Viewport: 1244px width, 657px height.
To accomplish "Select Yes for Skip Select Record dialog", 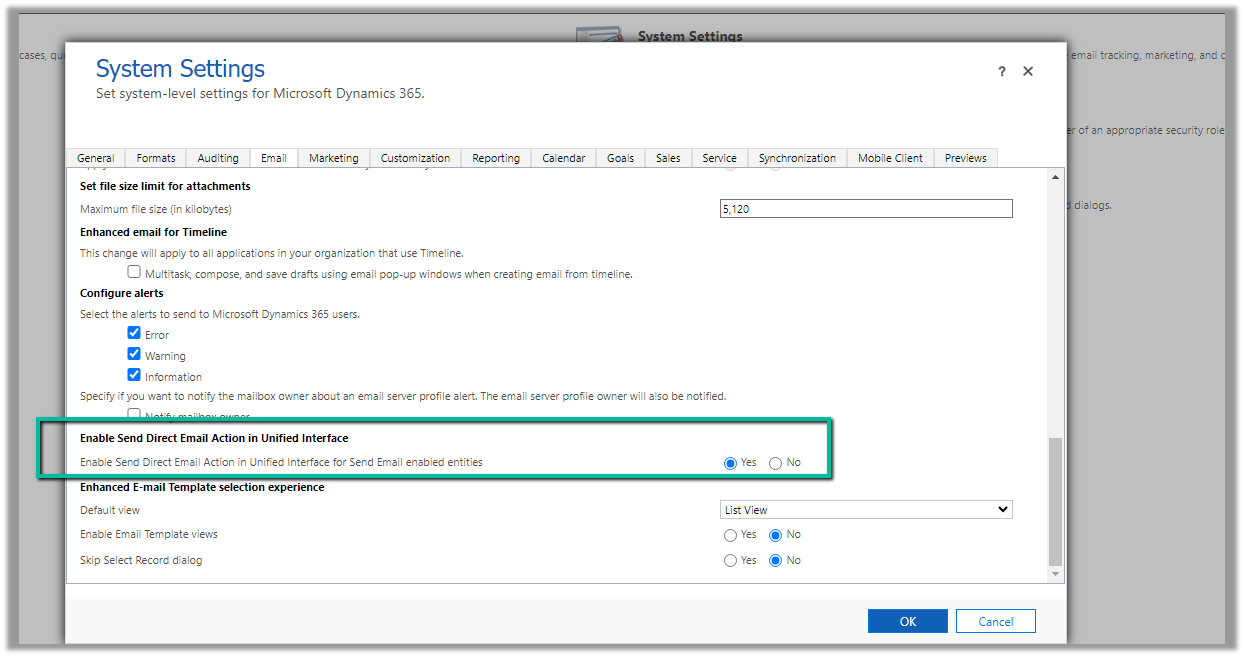I will point(731,561).
